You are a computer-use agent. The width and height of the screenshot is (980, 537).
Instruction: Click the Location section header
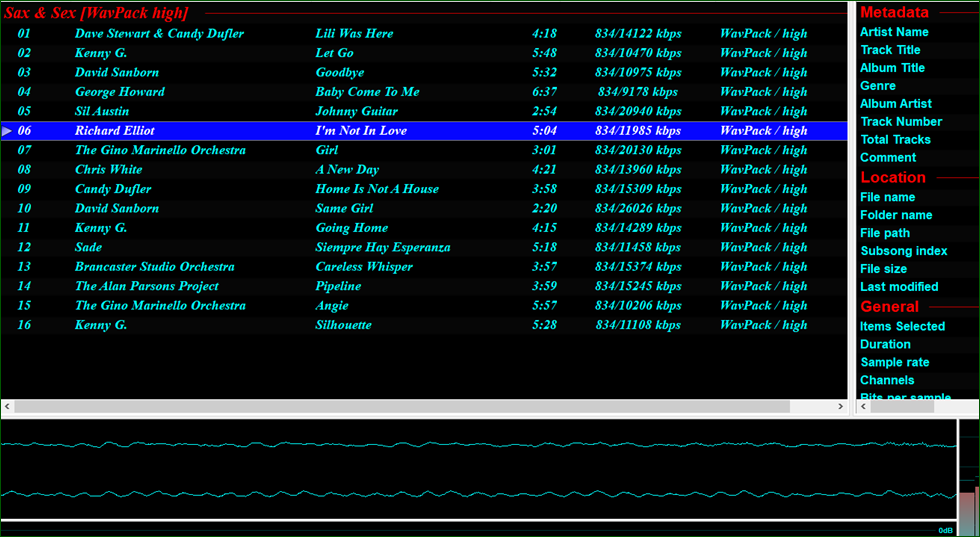[x=893, y=178]
